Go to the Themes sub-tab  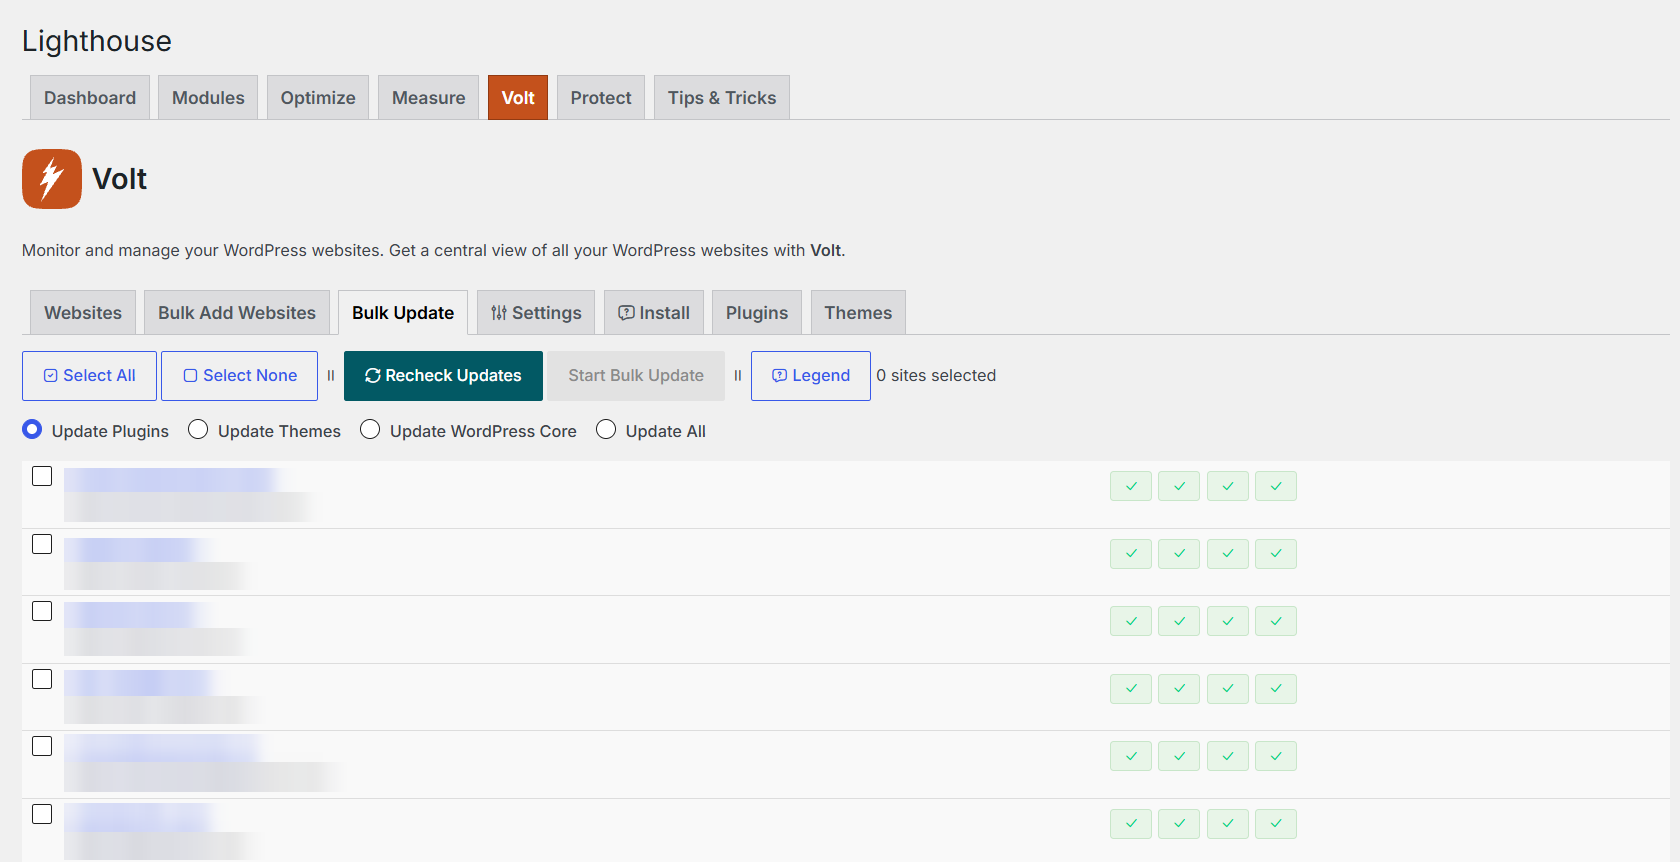point(858,313)
